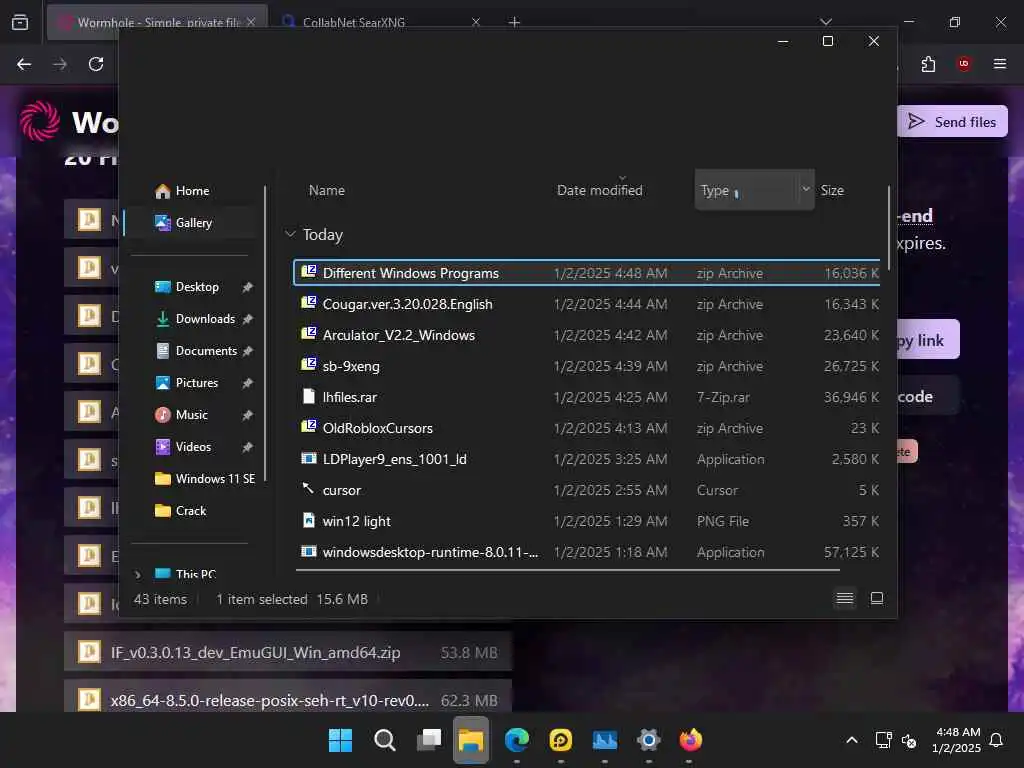The width and height of the screenshot is (1024, 768).
Task: Click the cursor file's arrow icon
Action: pyautogui.click(x=308, y=488)
